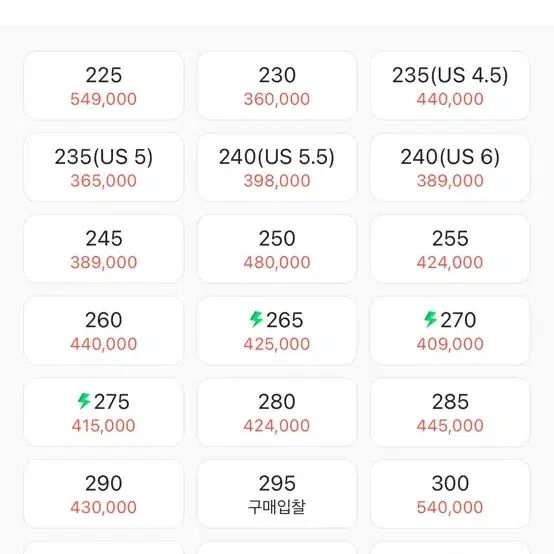Screen dimensions: 554x554
Task: Tap the lightning bolt icon beside 265
Action: pos(256,319)
